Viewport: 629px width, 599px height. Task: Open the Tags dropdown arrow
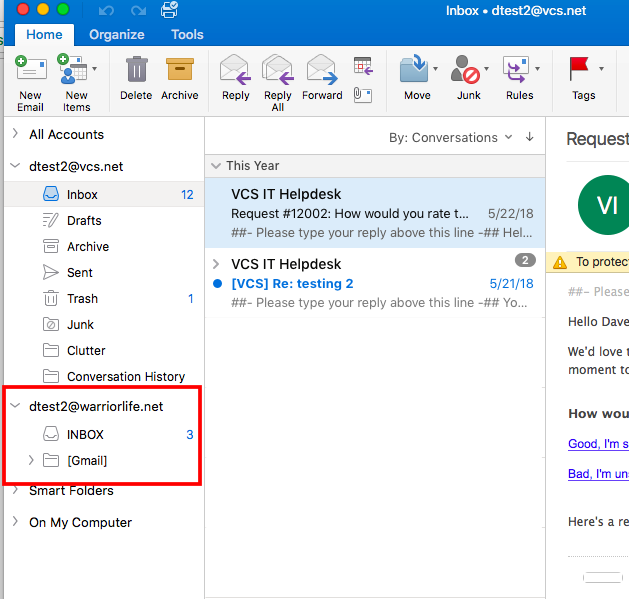601,69
